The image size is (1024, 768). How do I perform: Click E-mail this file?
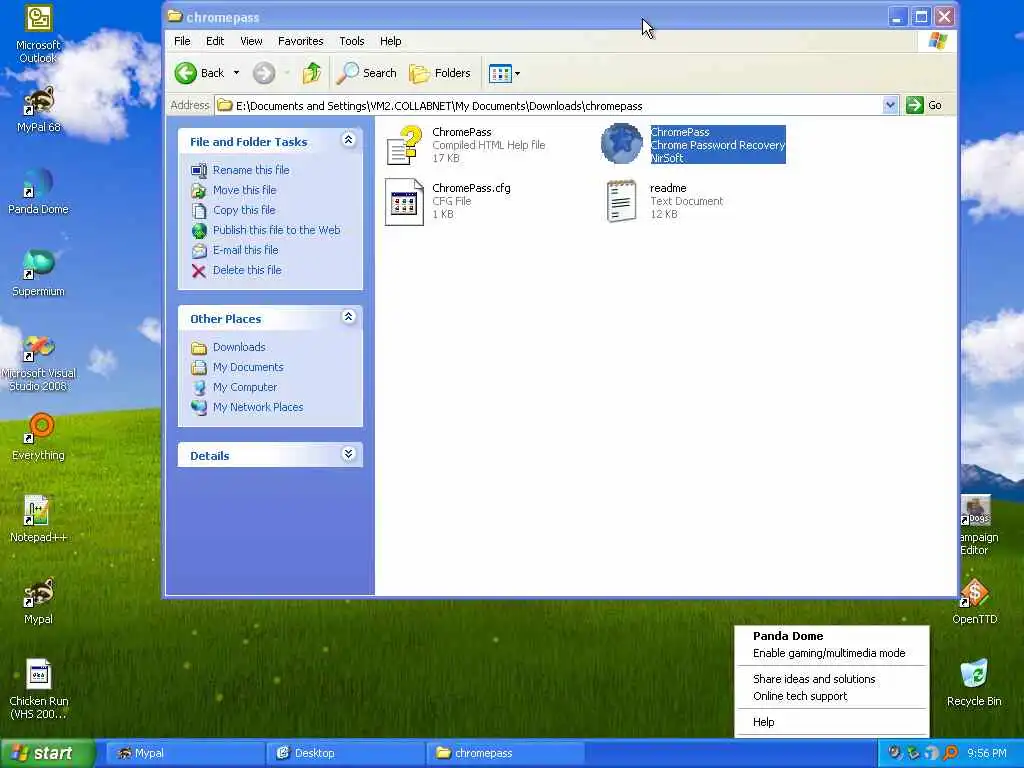(x=246, y=250)
